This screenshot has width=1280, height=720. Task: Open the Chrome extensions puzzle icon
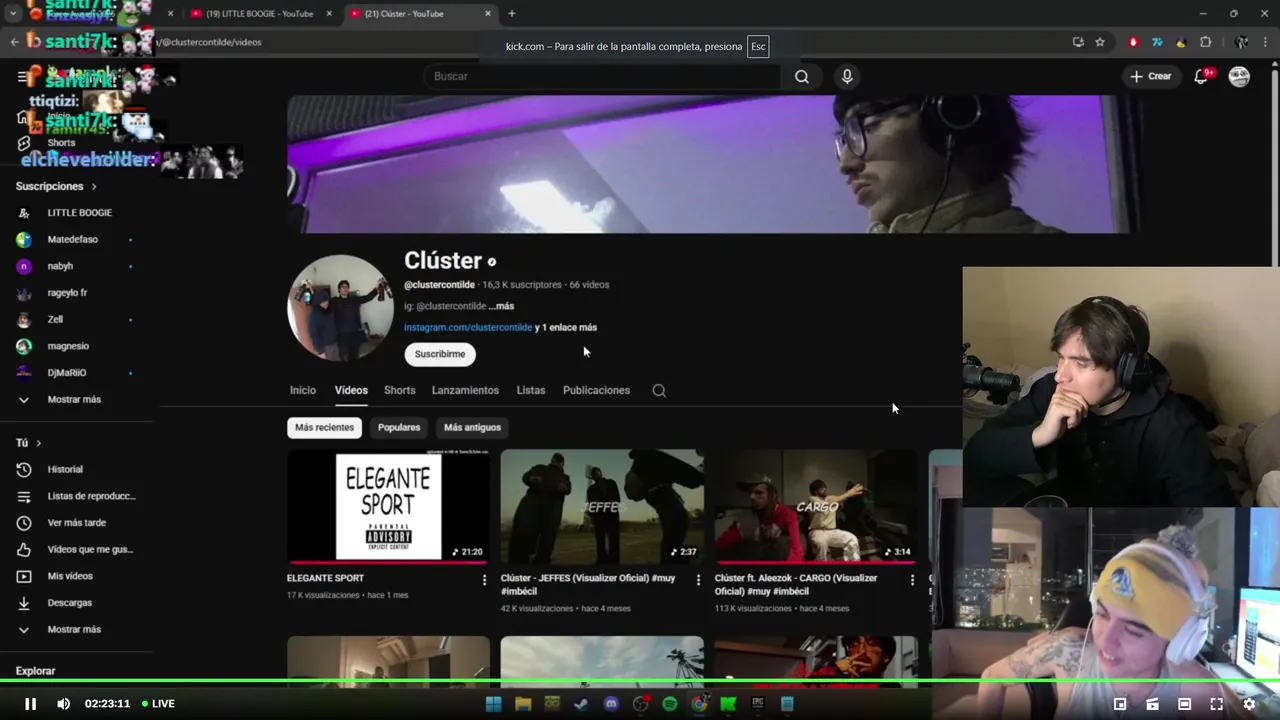1205,42
